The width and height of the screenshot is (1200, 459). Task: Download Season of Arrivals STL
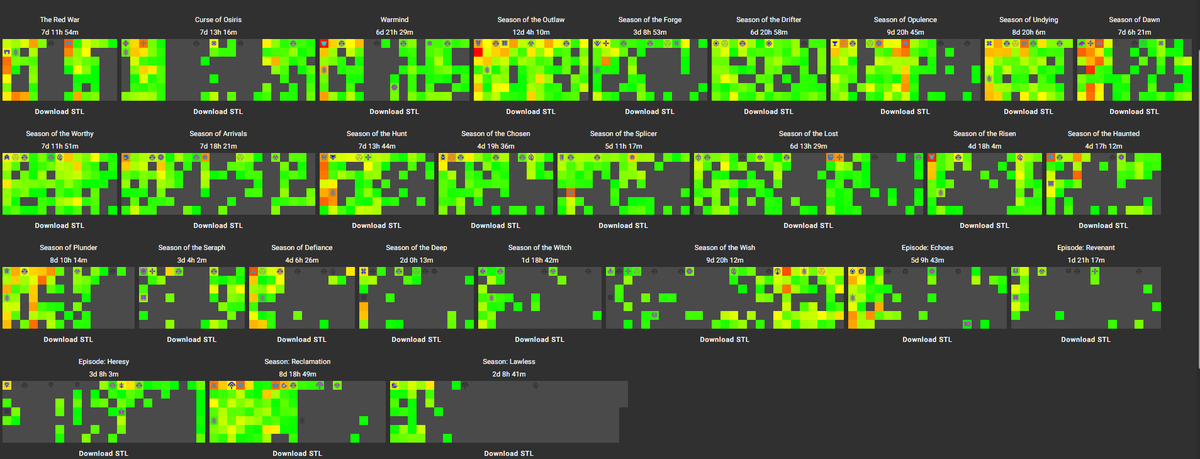217,225
